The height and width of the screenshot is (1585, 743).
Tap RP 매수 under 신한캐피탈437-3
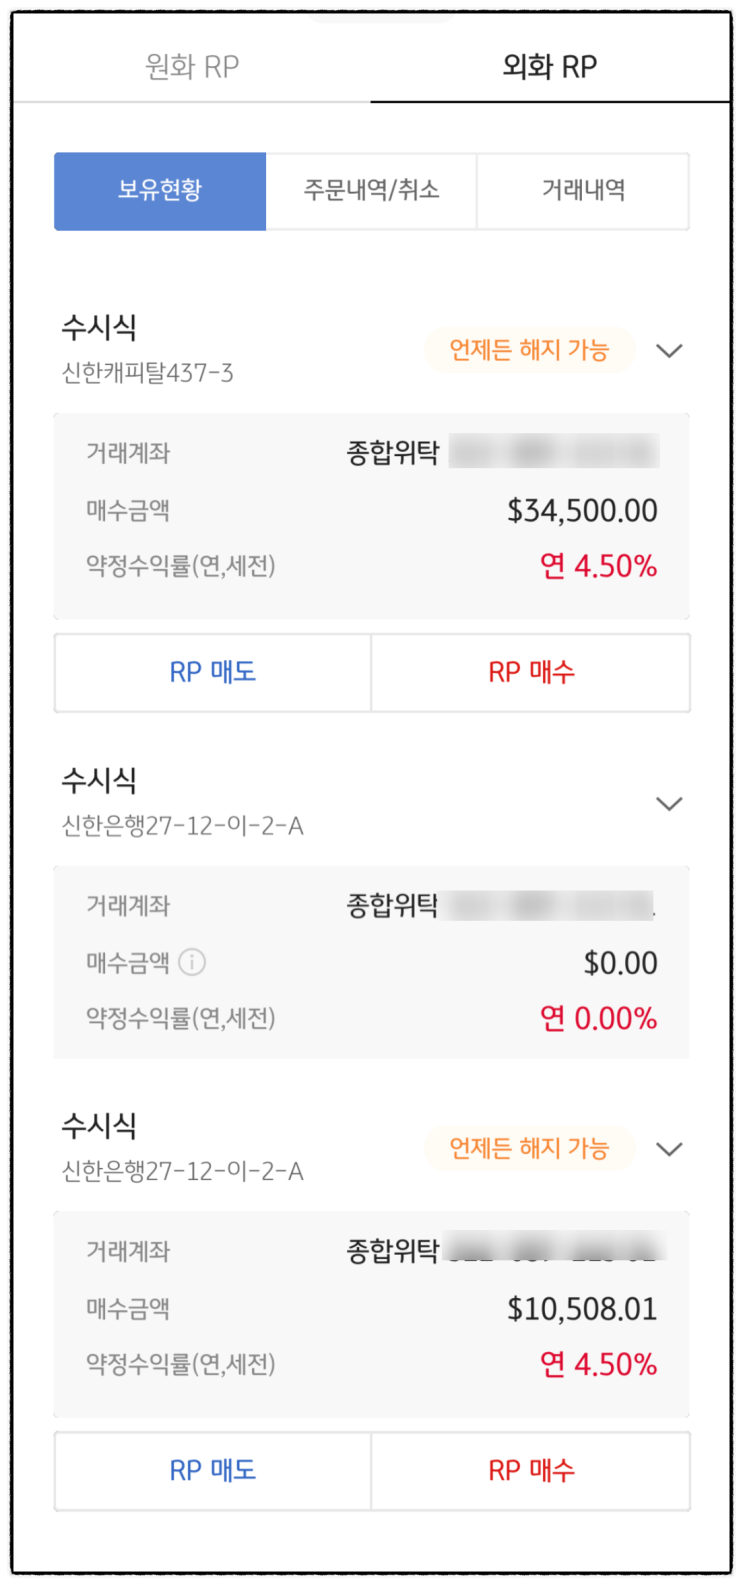(531, 672)
